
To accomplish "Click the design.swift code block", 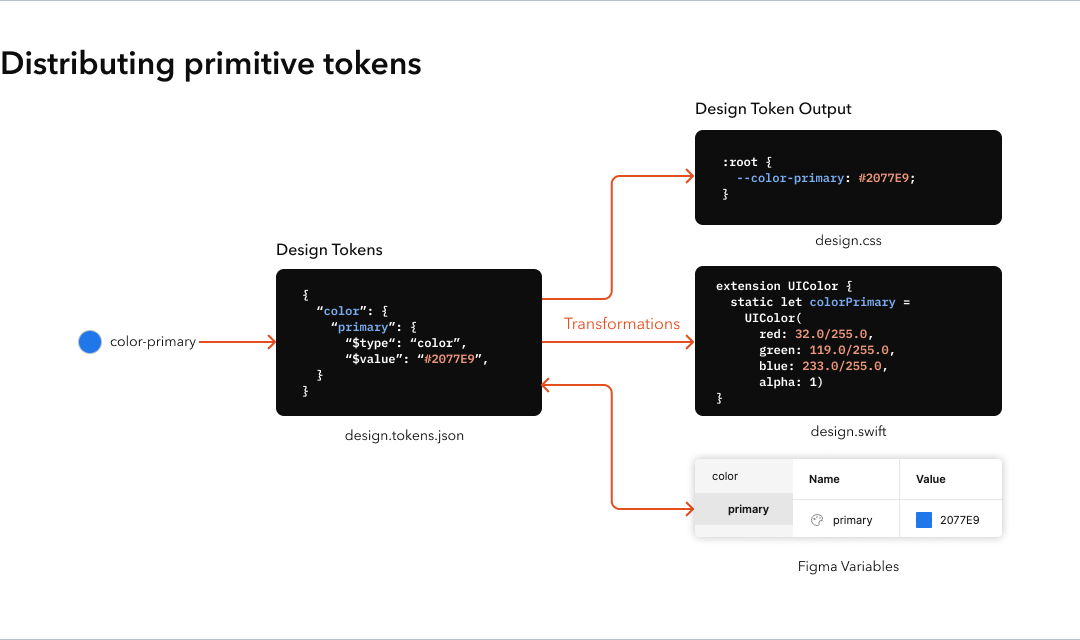I will (x=848, y=340).
